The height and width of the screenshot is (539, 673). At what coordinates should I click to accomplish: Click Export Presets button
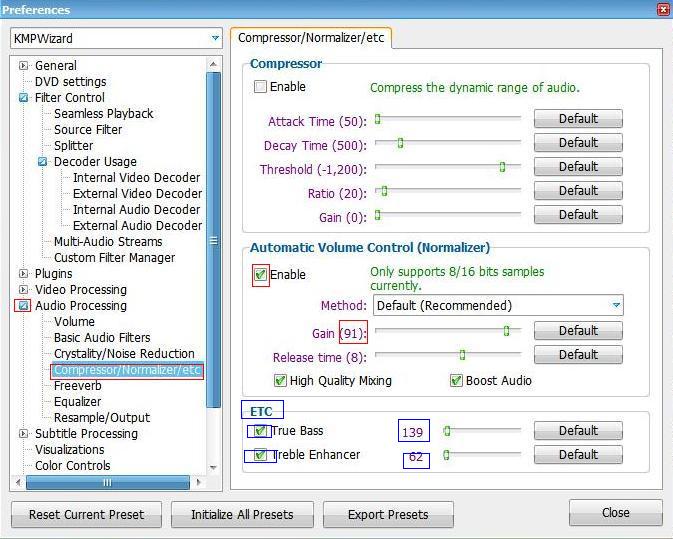(388, 515)
